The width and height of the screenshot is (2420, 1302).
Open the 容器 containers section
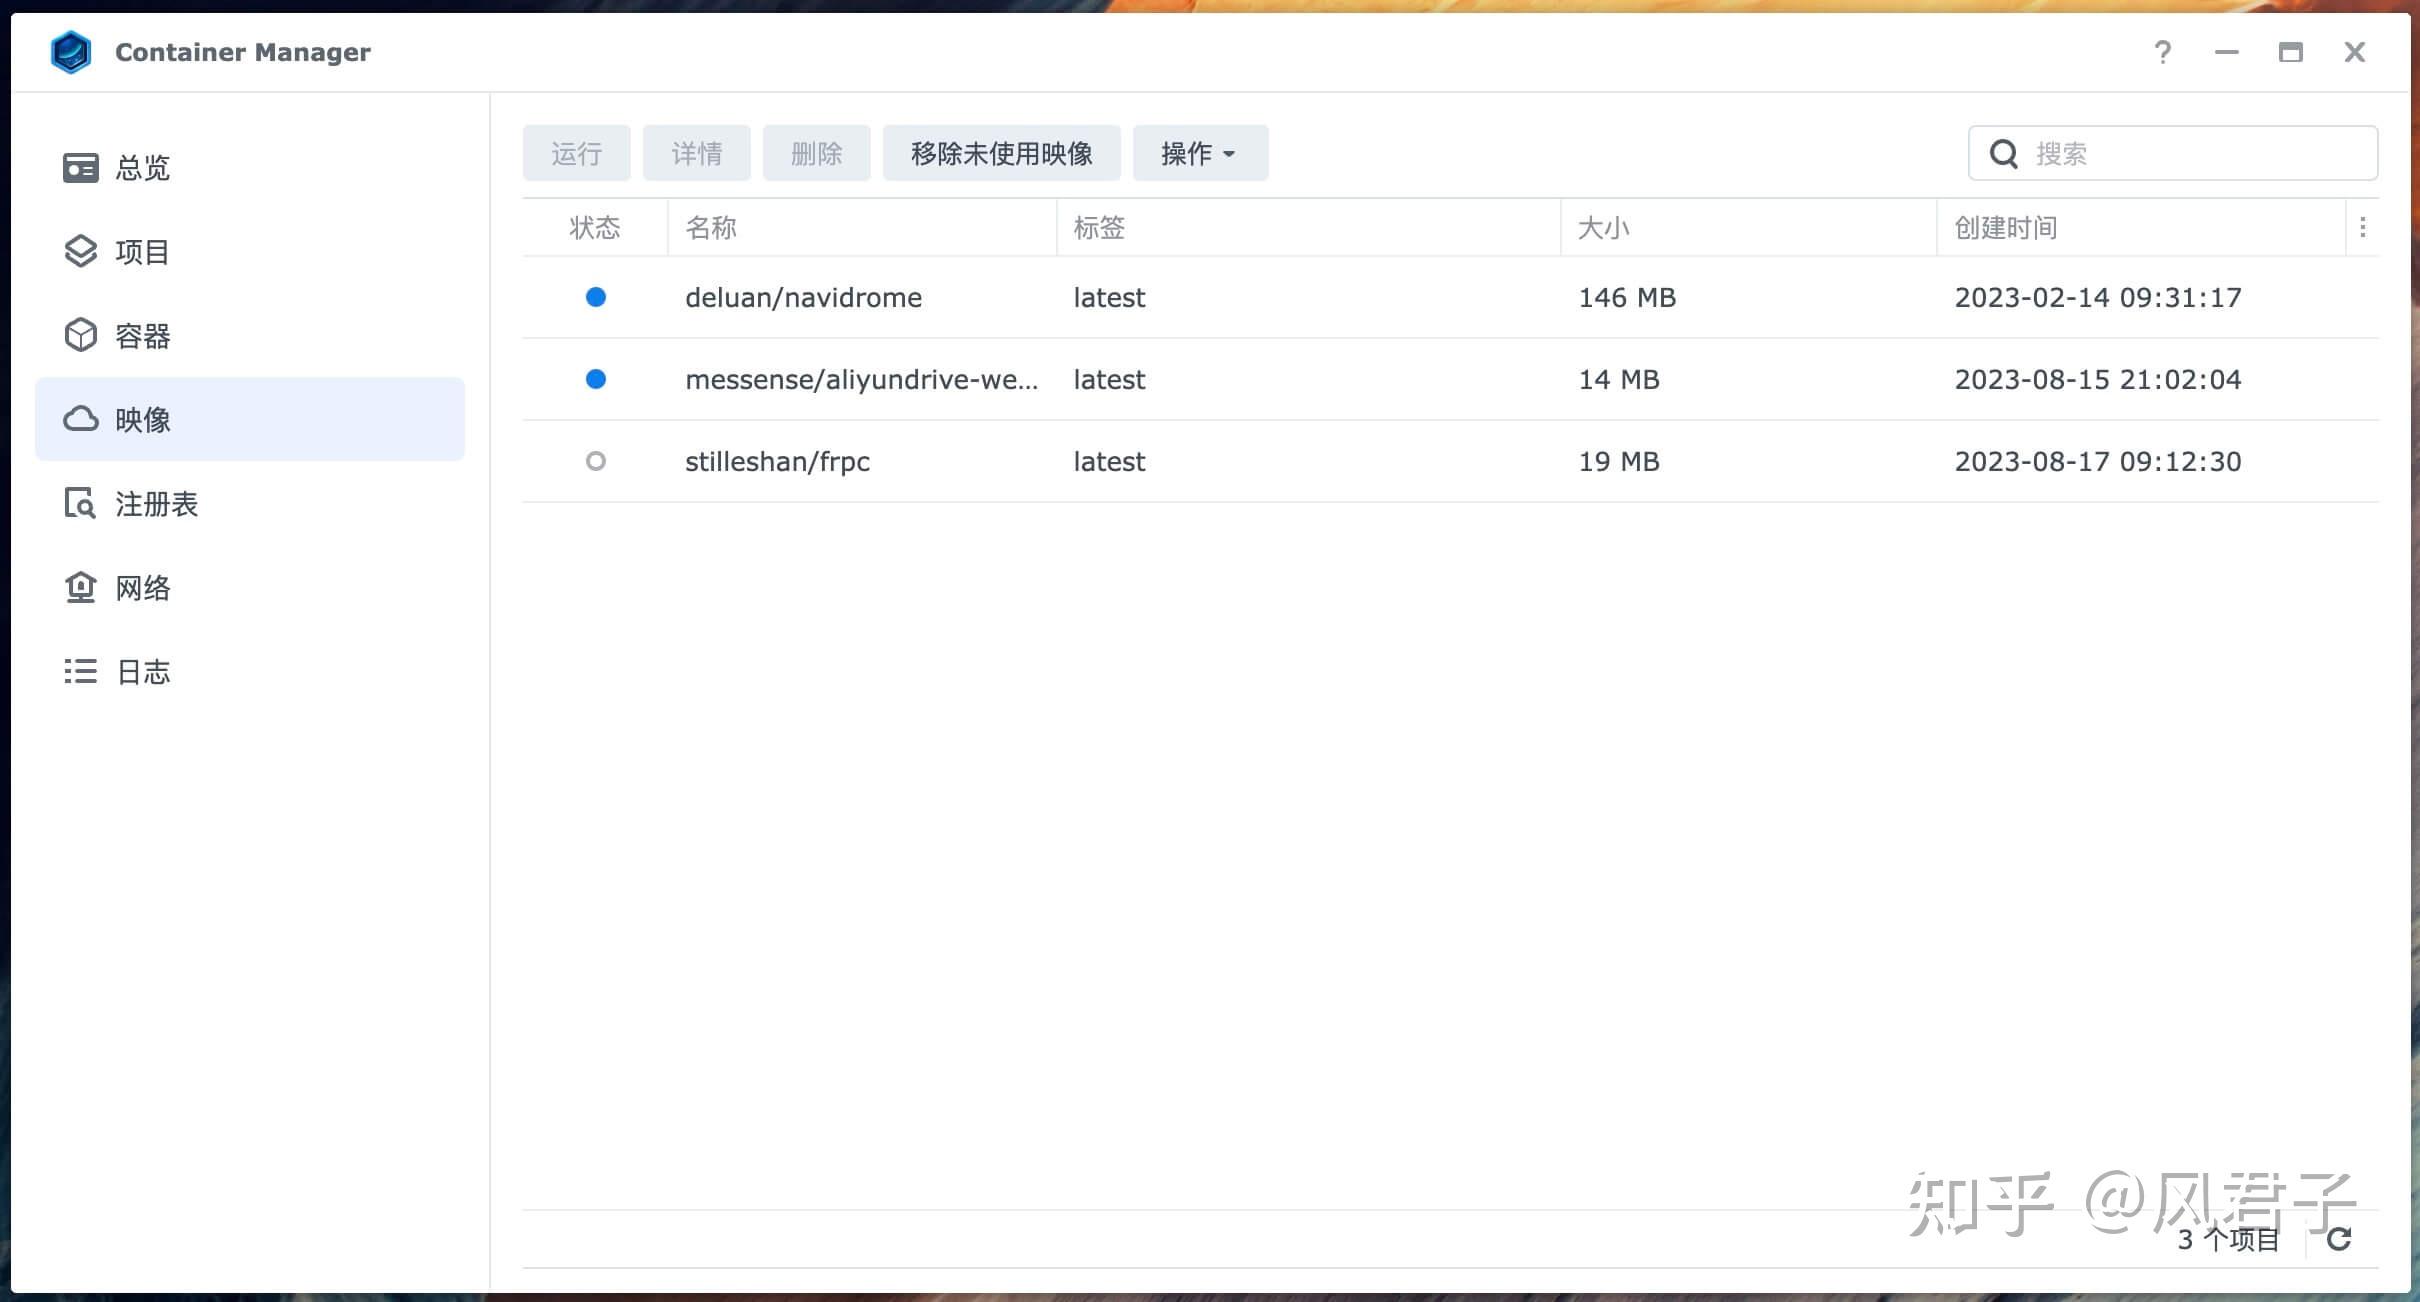143,335
